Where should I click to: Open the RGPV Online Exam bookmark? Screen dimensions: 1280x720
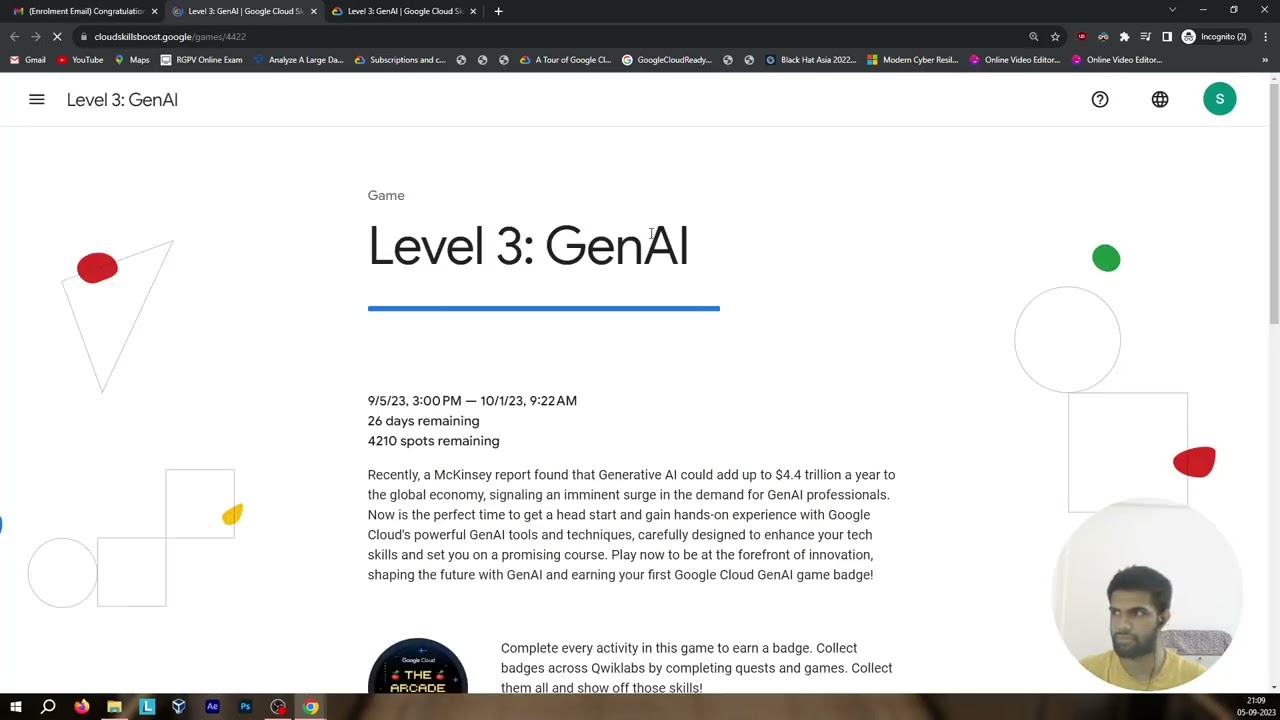tap(202, 60)
